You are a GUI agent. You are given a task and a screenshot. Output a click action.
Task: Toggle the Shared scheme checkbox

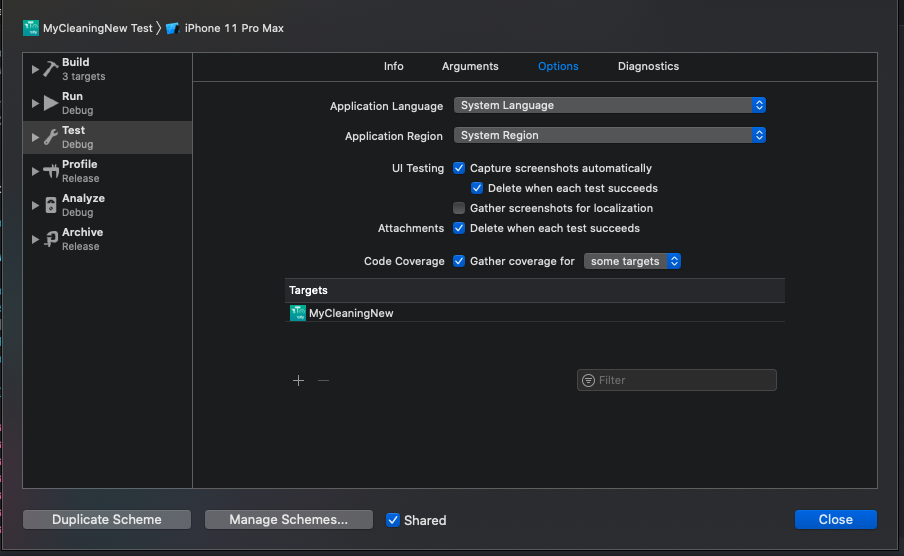(393, 520)
